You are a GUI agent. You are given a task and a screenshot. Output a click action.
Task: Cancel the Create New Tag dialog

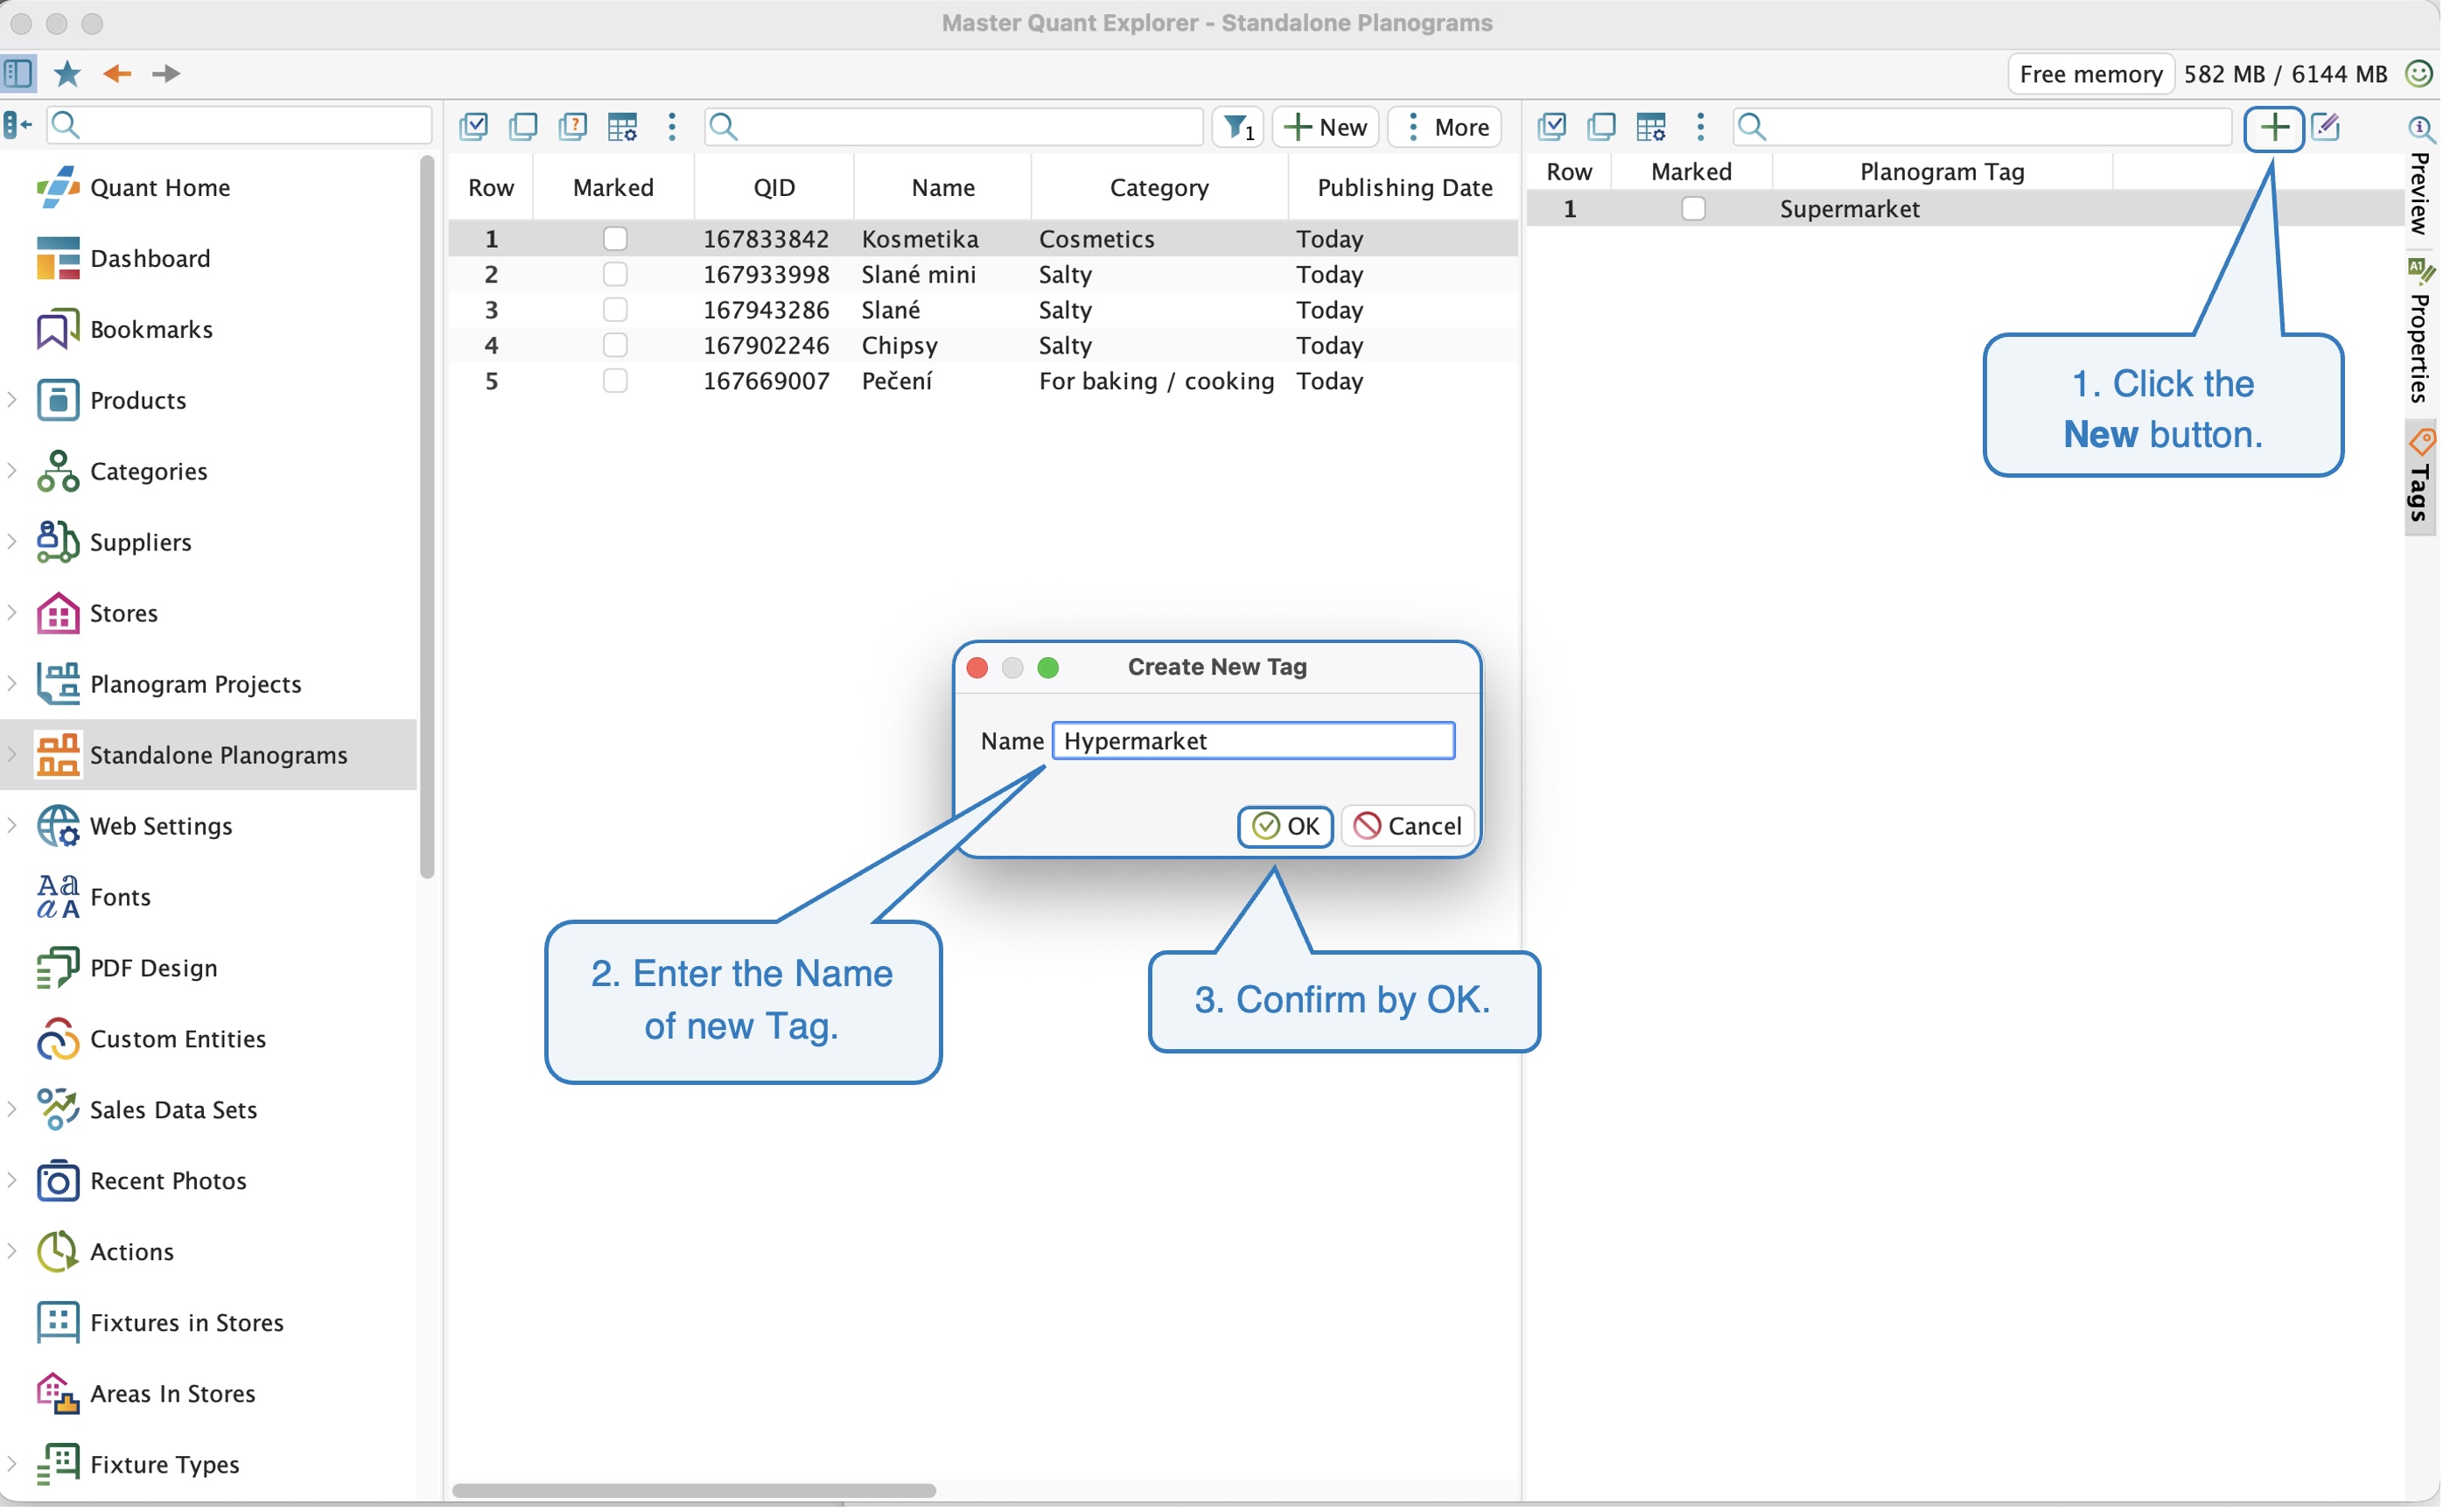1408,827
